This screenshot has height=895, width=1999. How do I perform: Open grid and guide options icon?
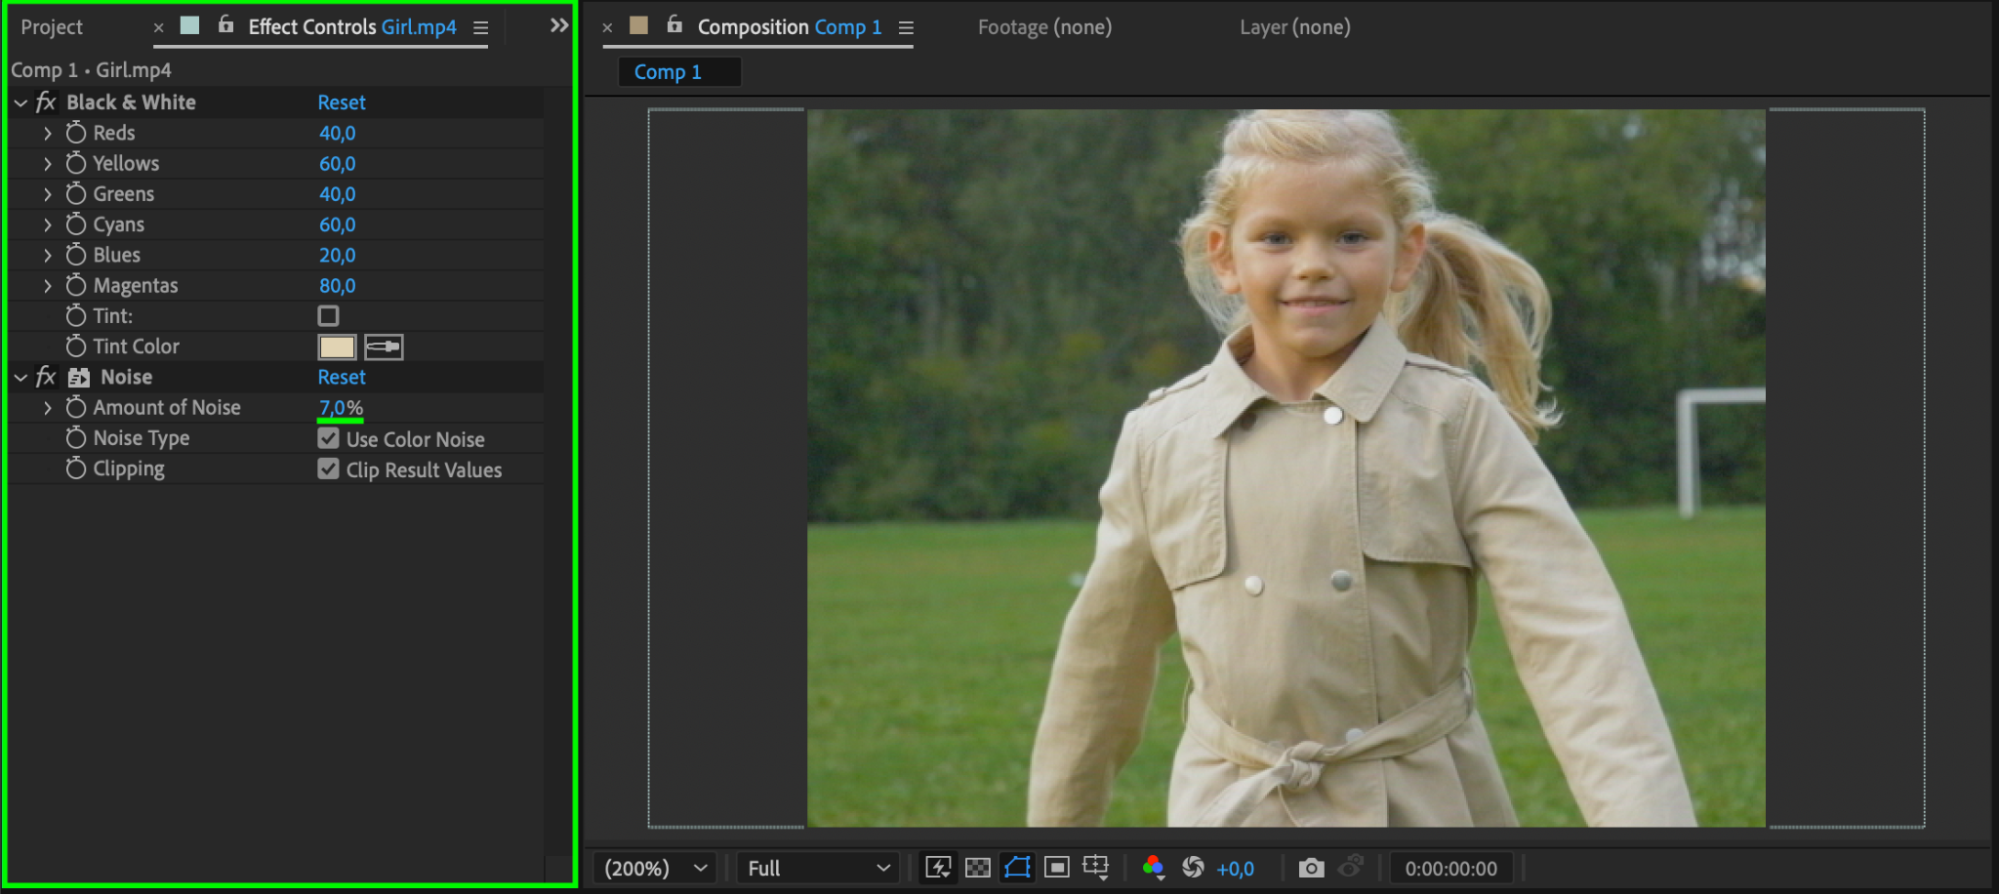click(1096, 868)
